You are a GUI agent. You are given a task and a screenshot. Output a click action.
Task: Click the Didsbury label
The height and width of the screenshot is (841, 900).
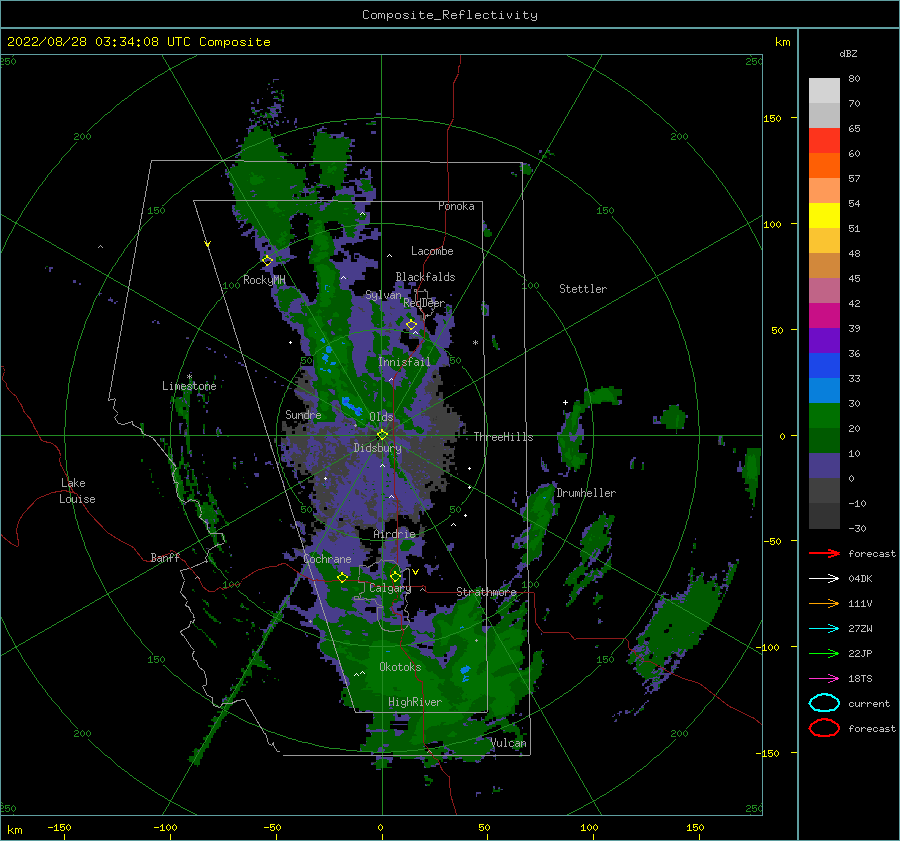coord(377,448)
